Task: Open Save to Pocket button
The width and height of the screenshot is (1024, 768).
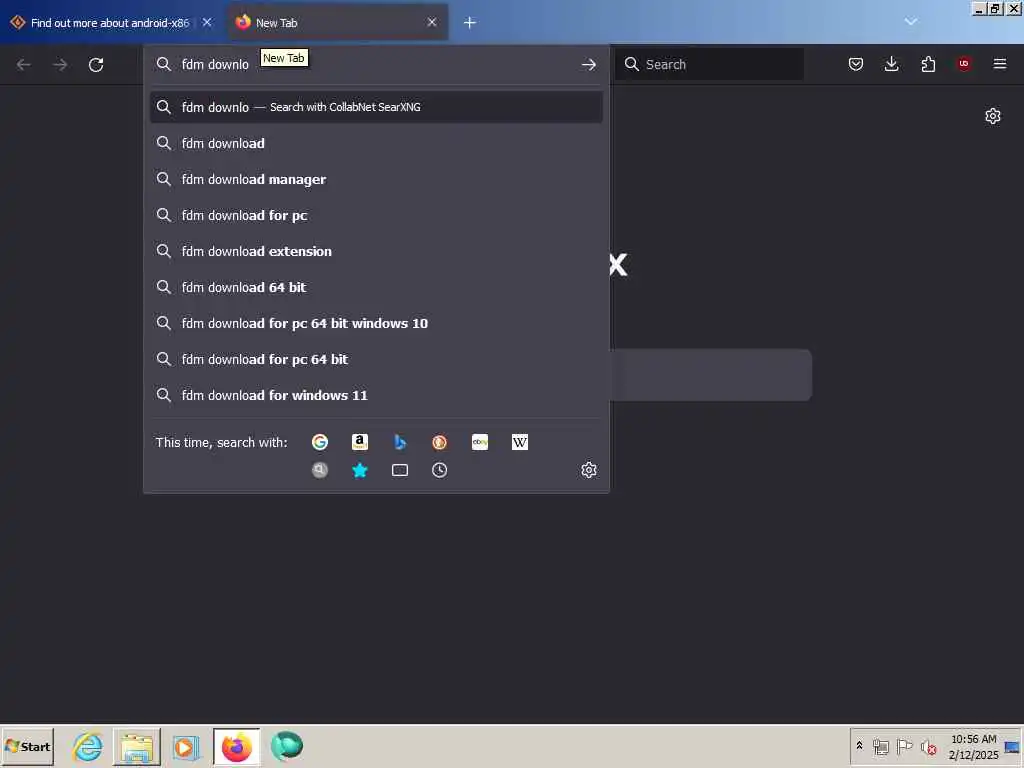Action: [x=856, y=64]
